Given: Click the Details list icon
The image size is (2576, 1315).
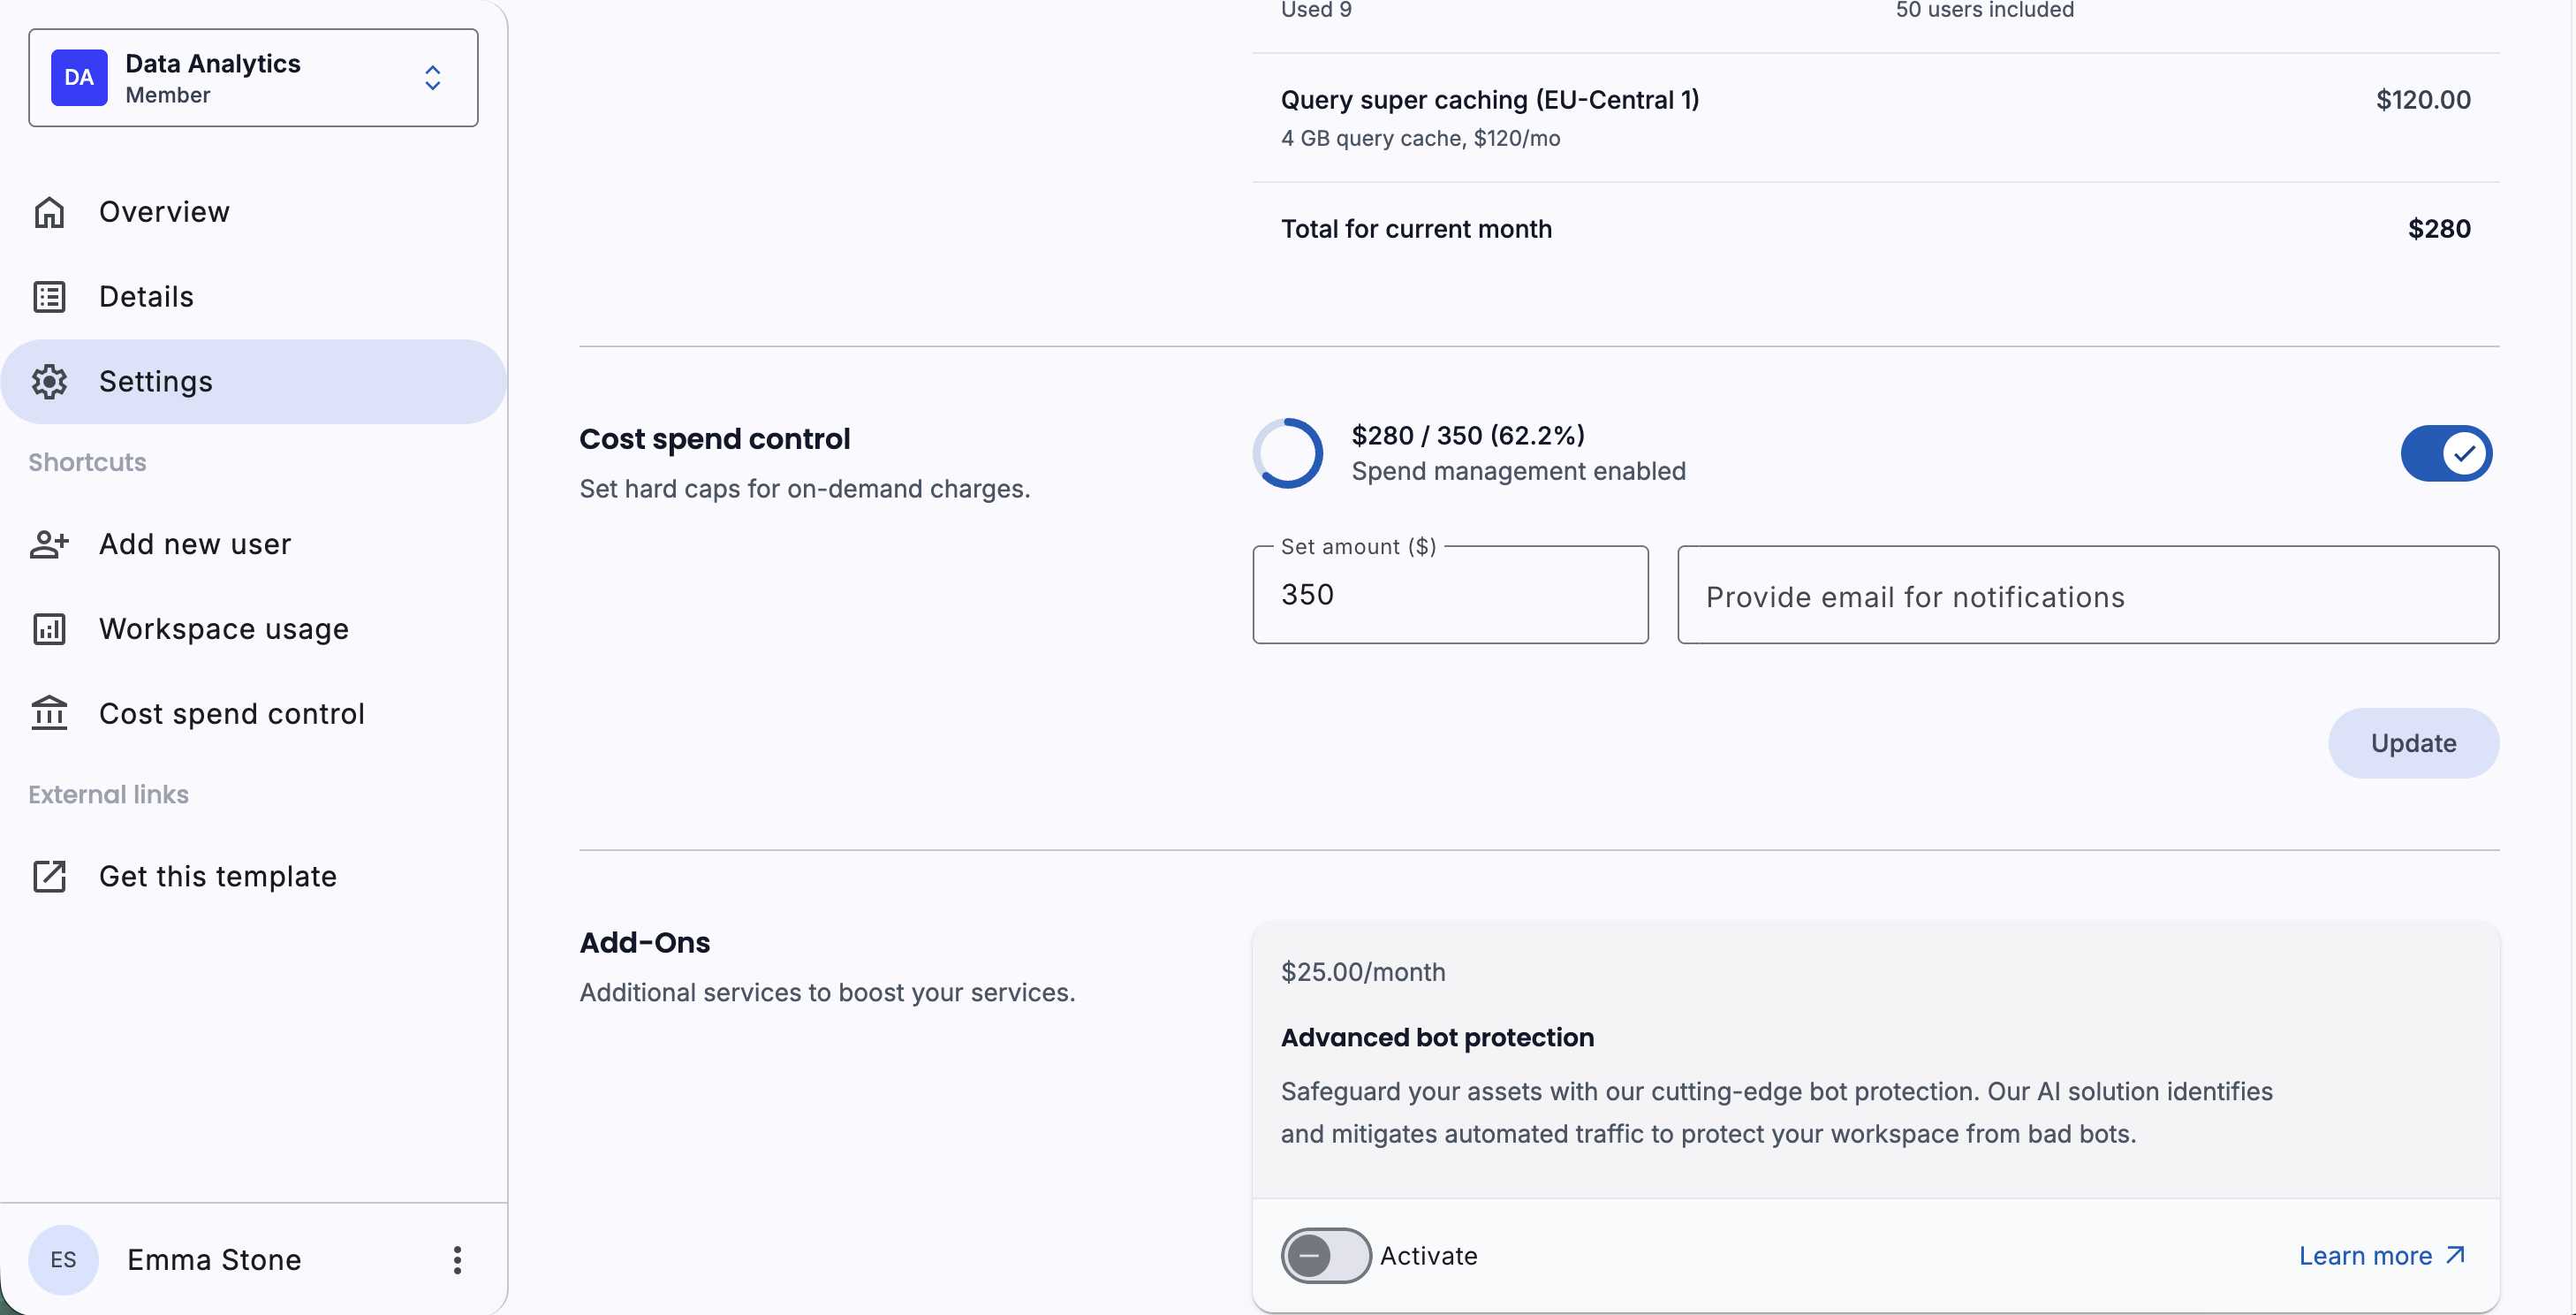Looking at the screenshot, I should point(49,297).
